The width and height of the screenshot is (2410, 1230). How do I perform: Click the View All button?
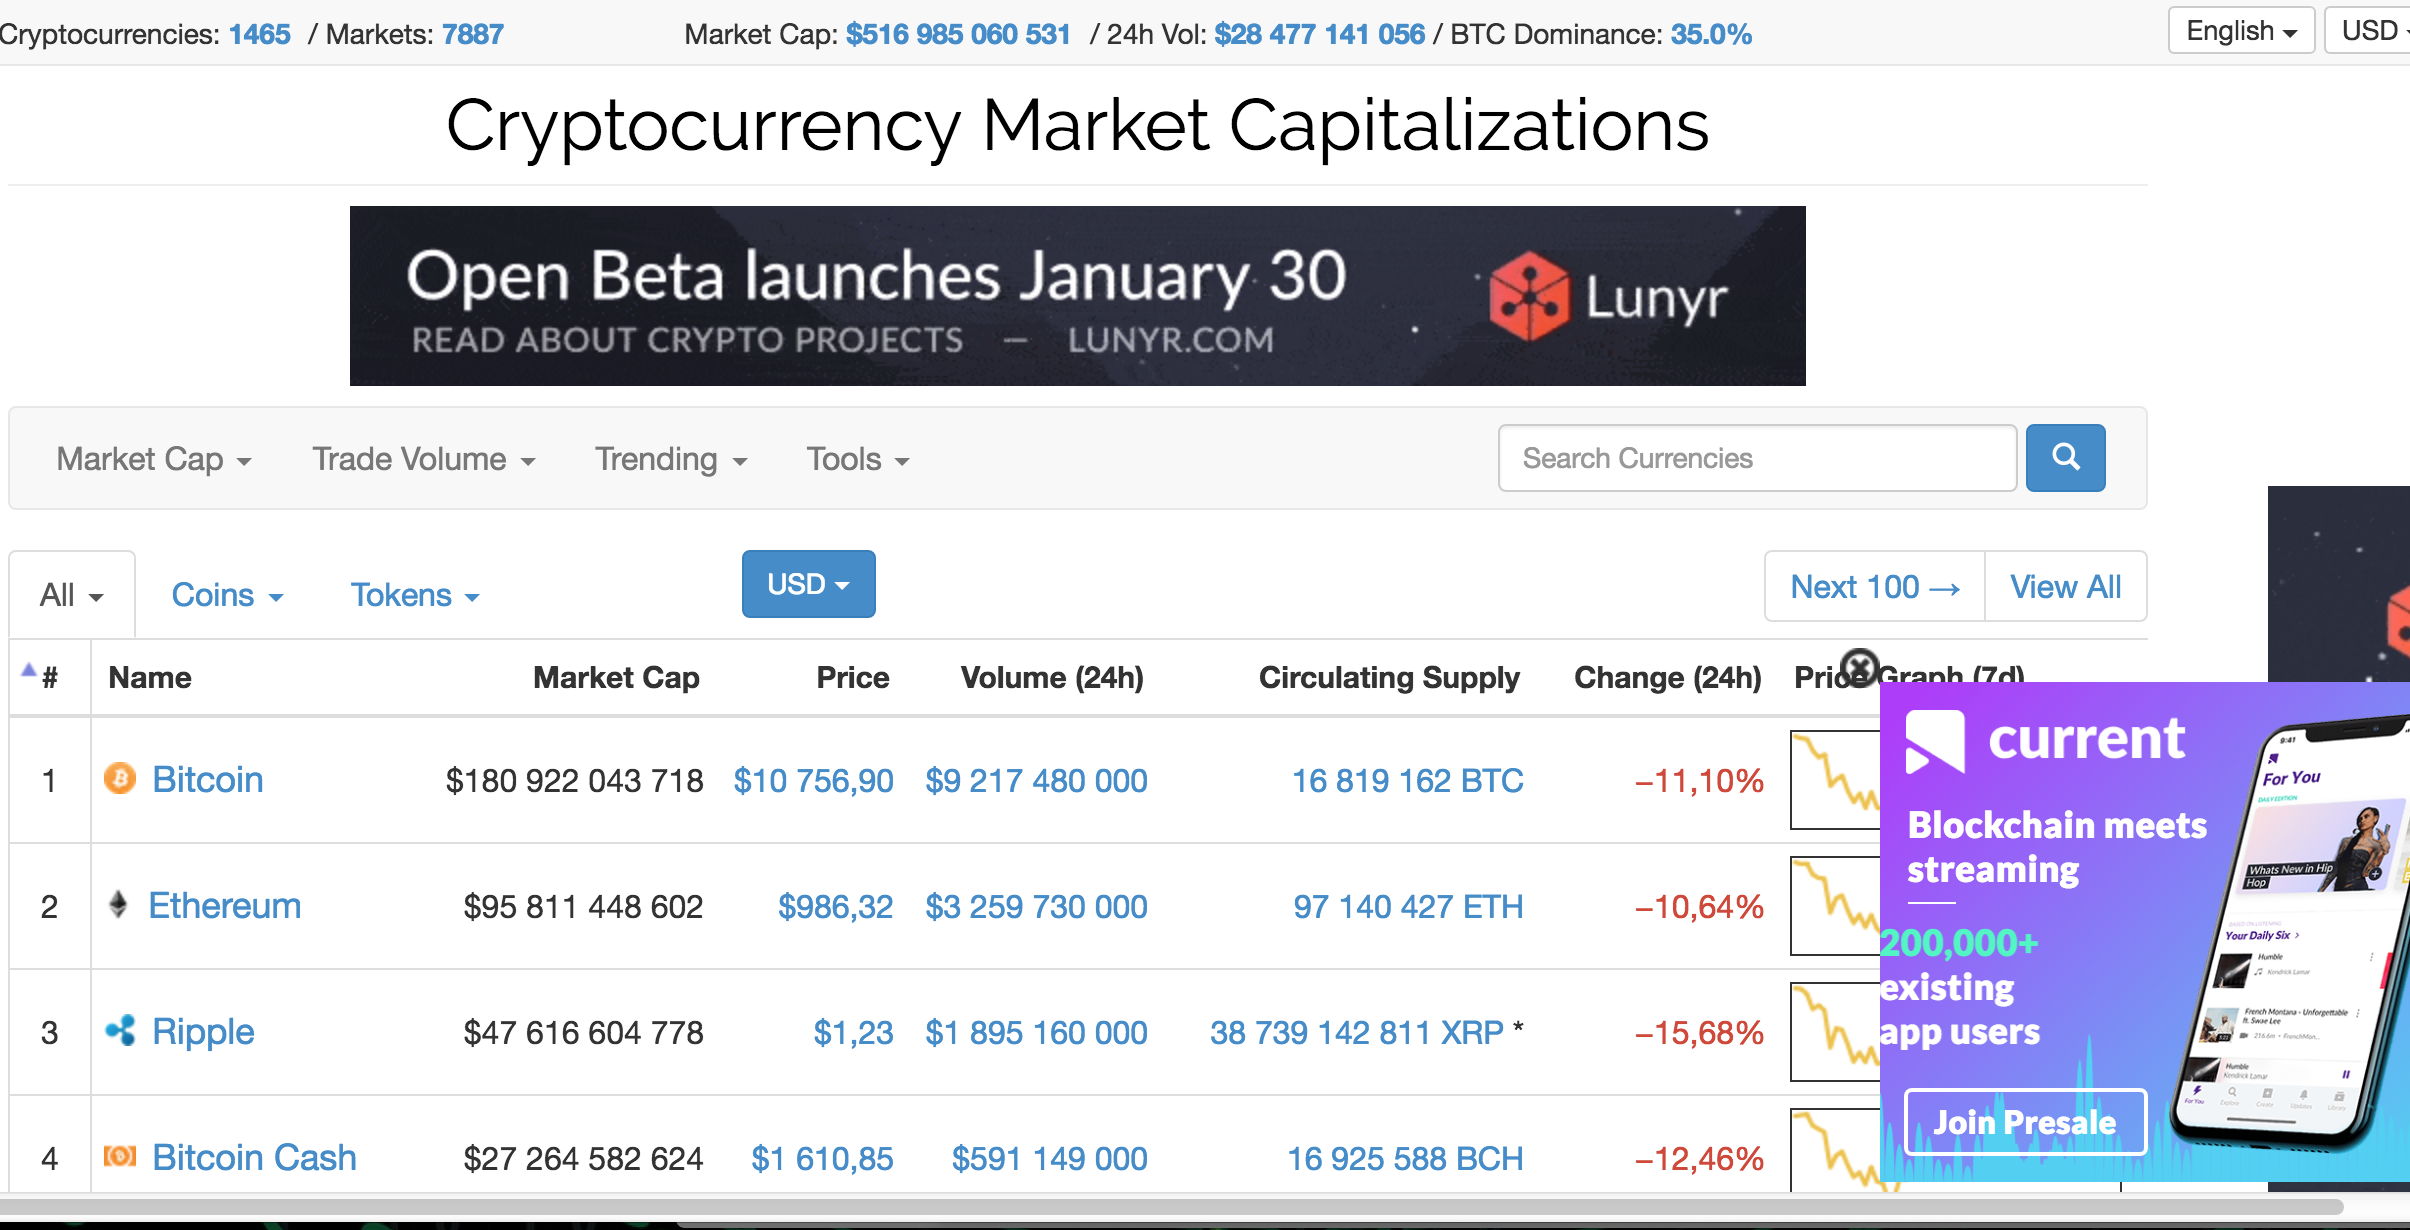2066,587
